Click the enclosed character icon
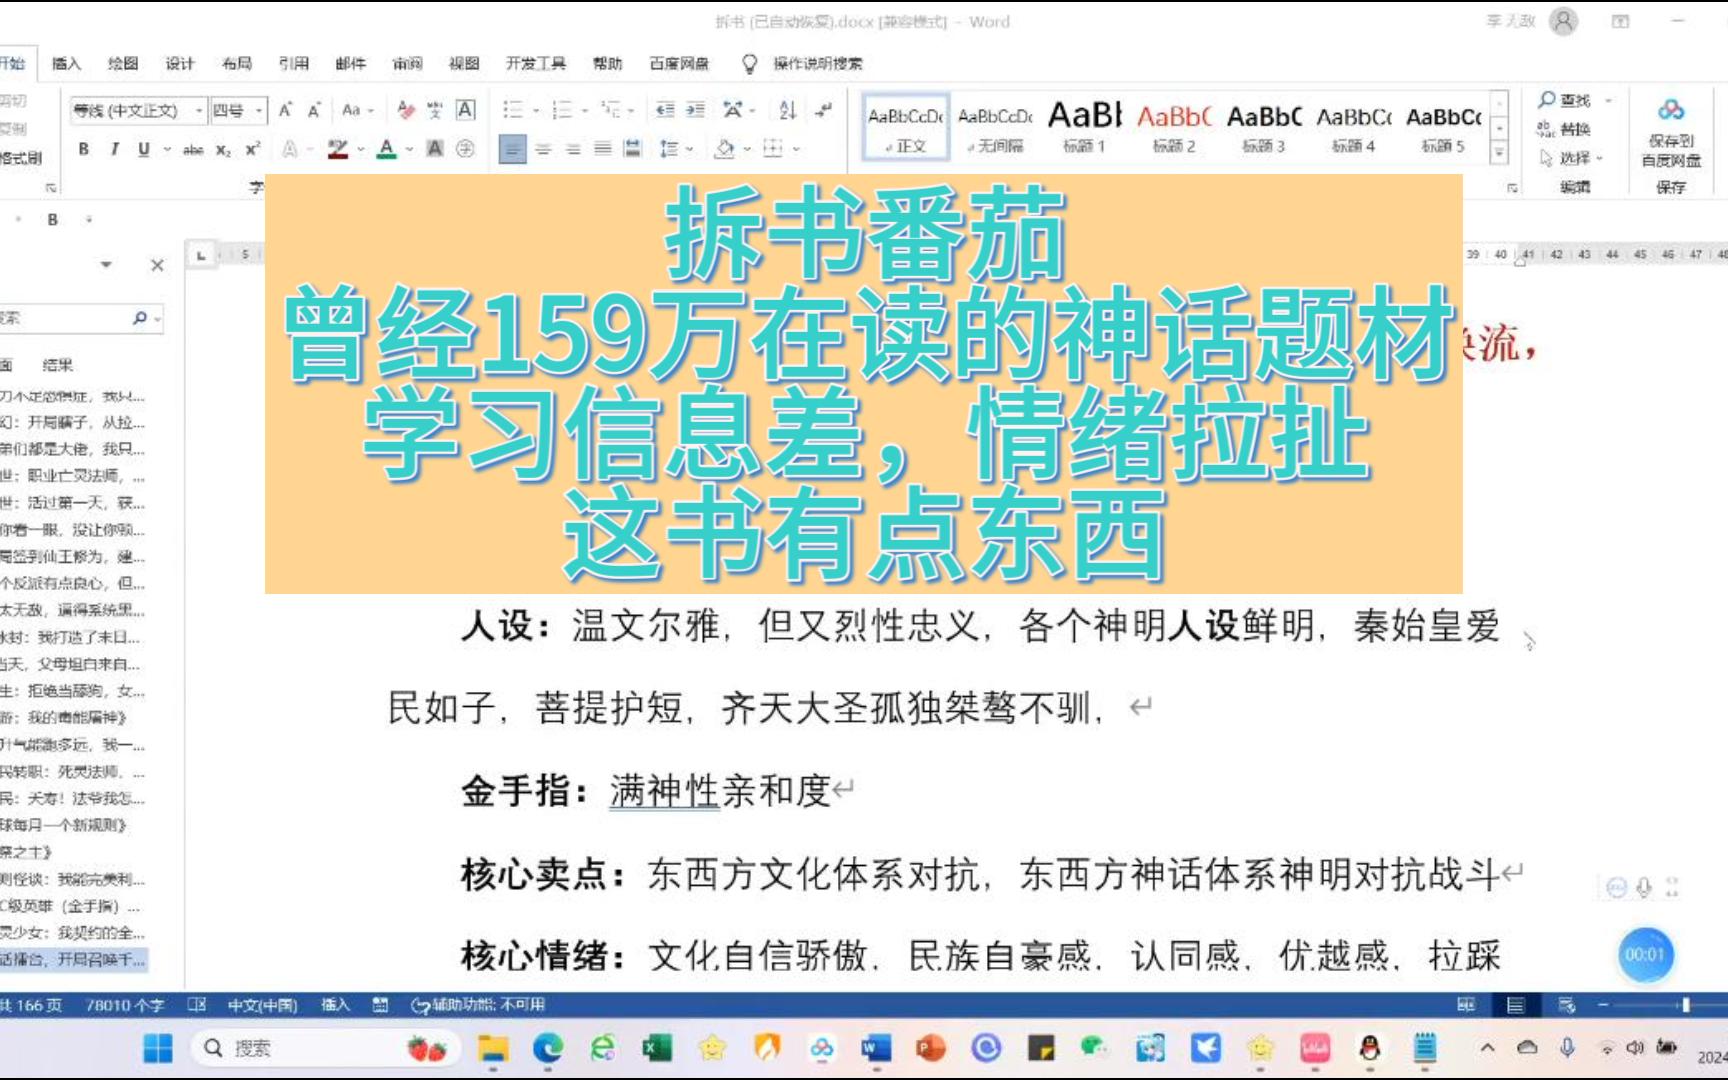 (x=465, y=149)
